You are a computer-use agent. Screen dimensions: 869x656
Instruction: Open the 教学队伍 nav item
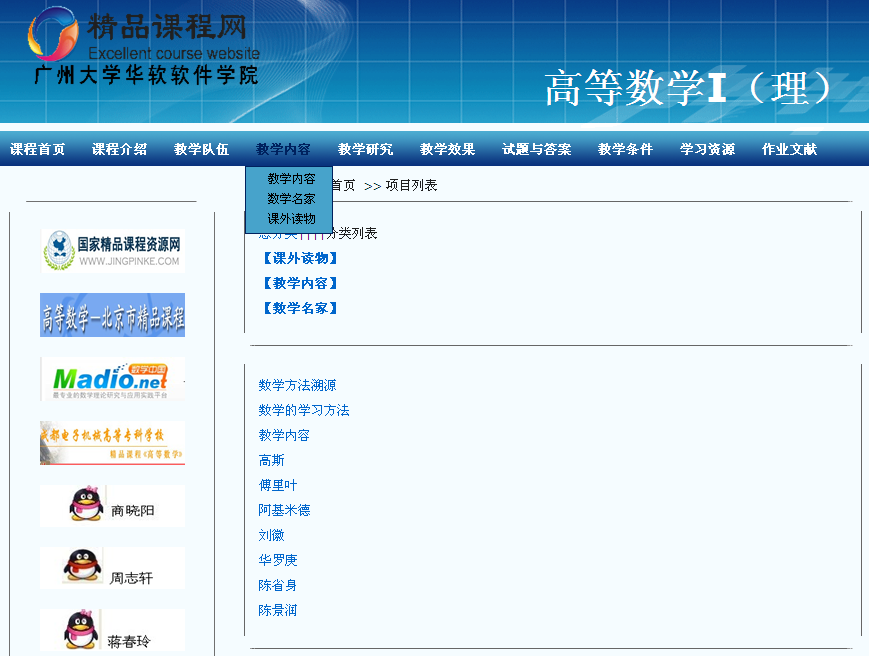tap(201, 150)
